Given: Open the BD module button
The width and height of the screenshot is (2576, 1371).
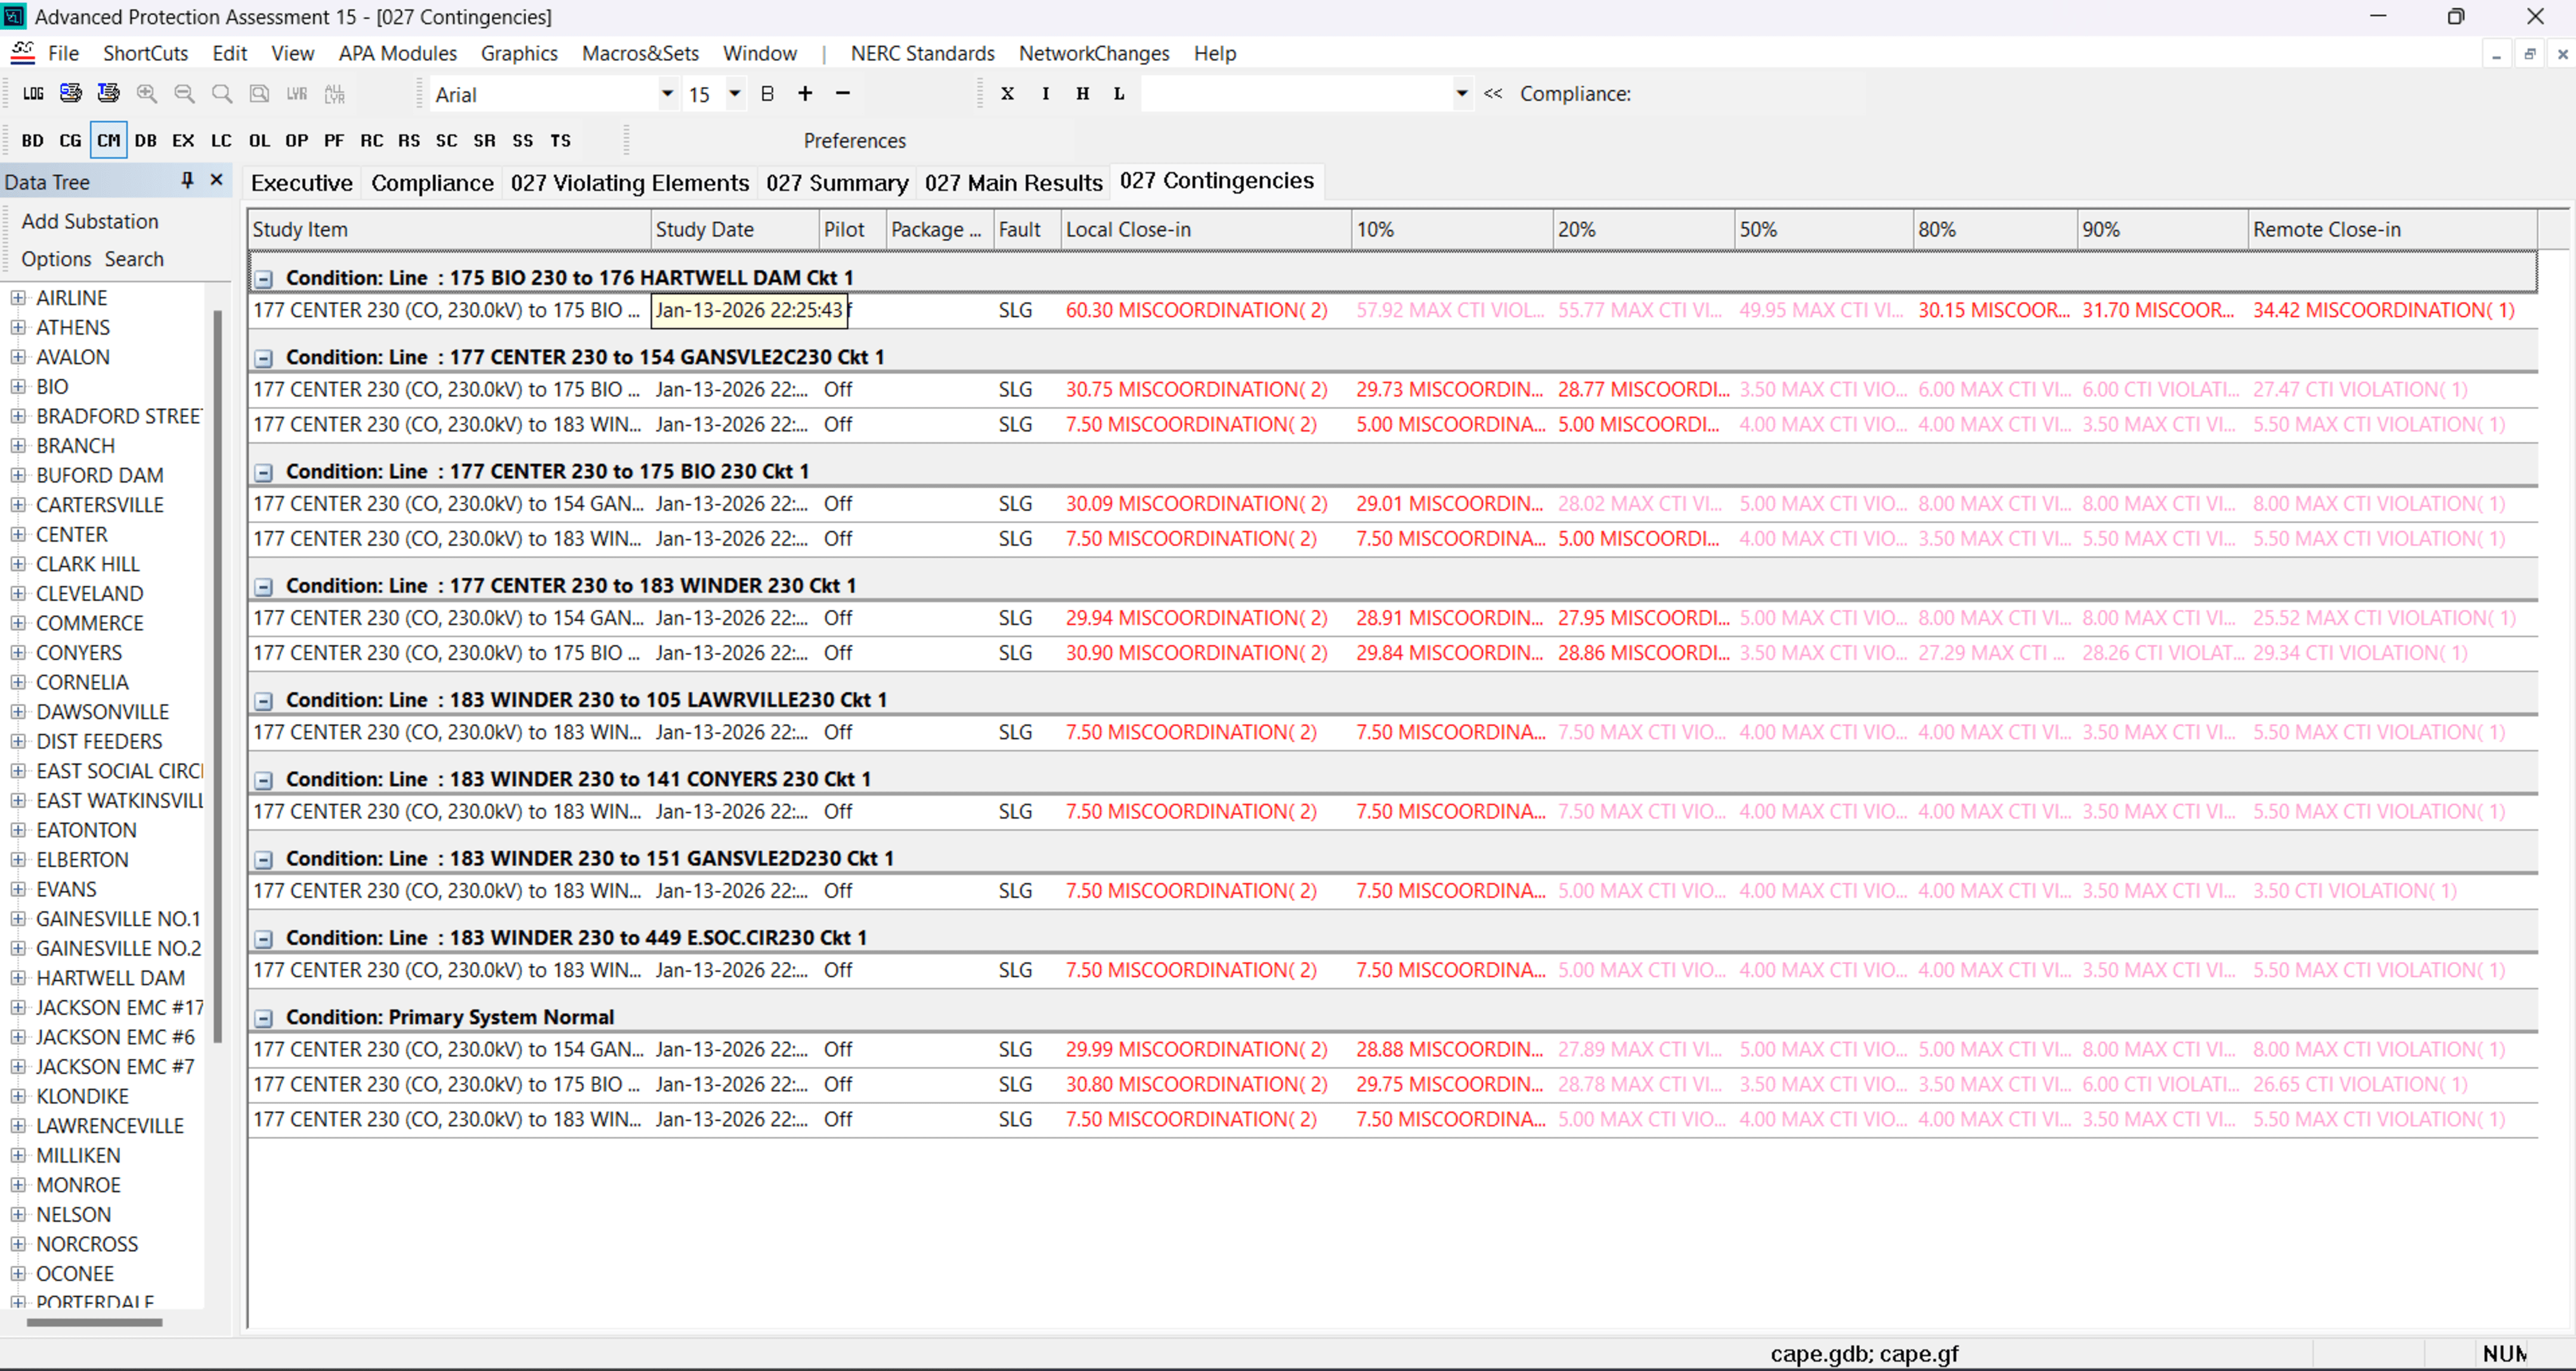Looking at the screenshot, I should (x=33, y=141).
